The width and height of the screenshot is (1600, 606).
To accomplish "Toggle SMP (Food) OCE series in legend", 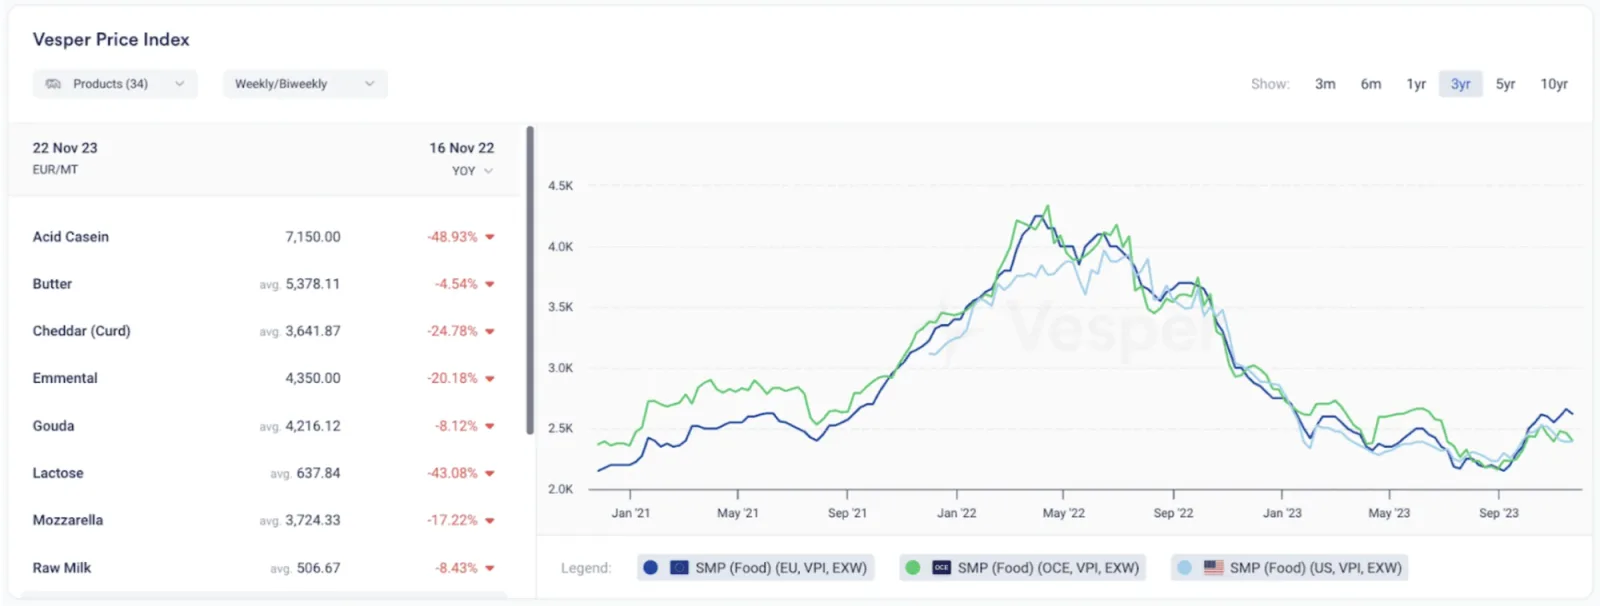I will point(1023,568).
